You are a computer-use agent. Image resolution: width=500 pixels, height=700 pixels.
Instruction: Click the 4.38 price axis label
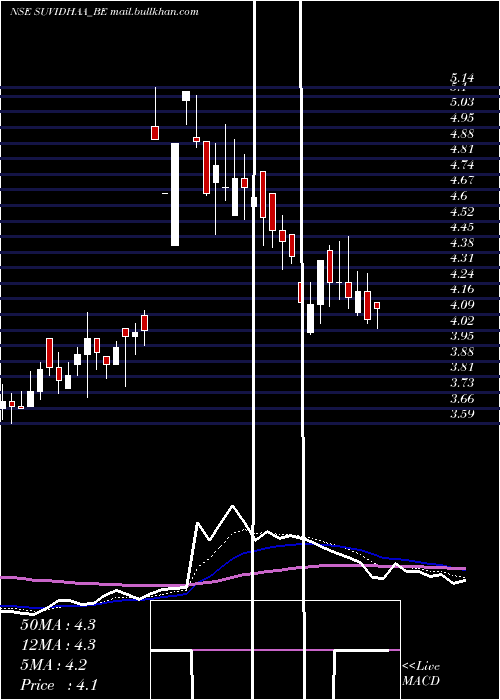(x=462, y=242)
